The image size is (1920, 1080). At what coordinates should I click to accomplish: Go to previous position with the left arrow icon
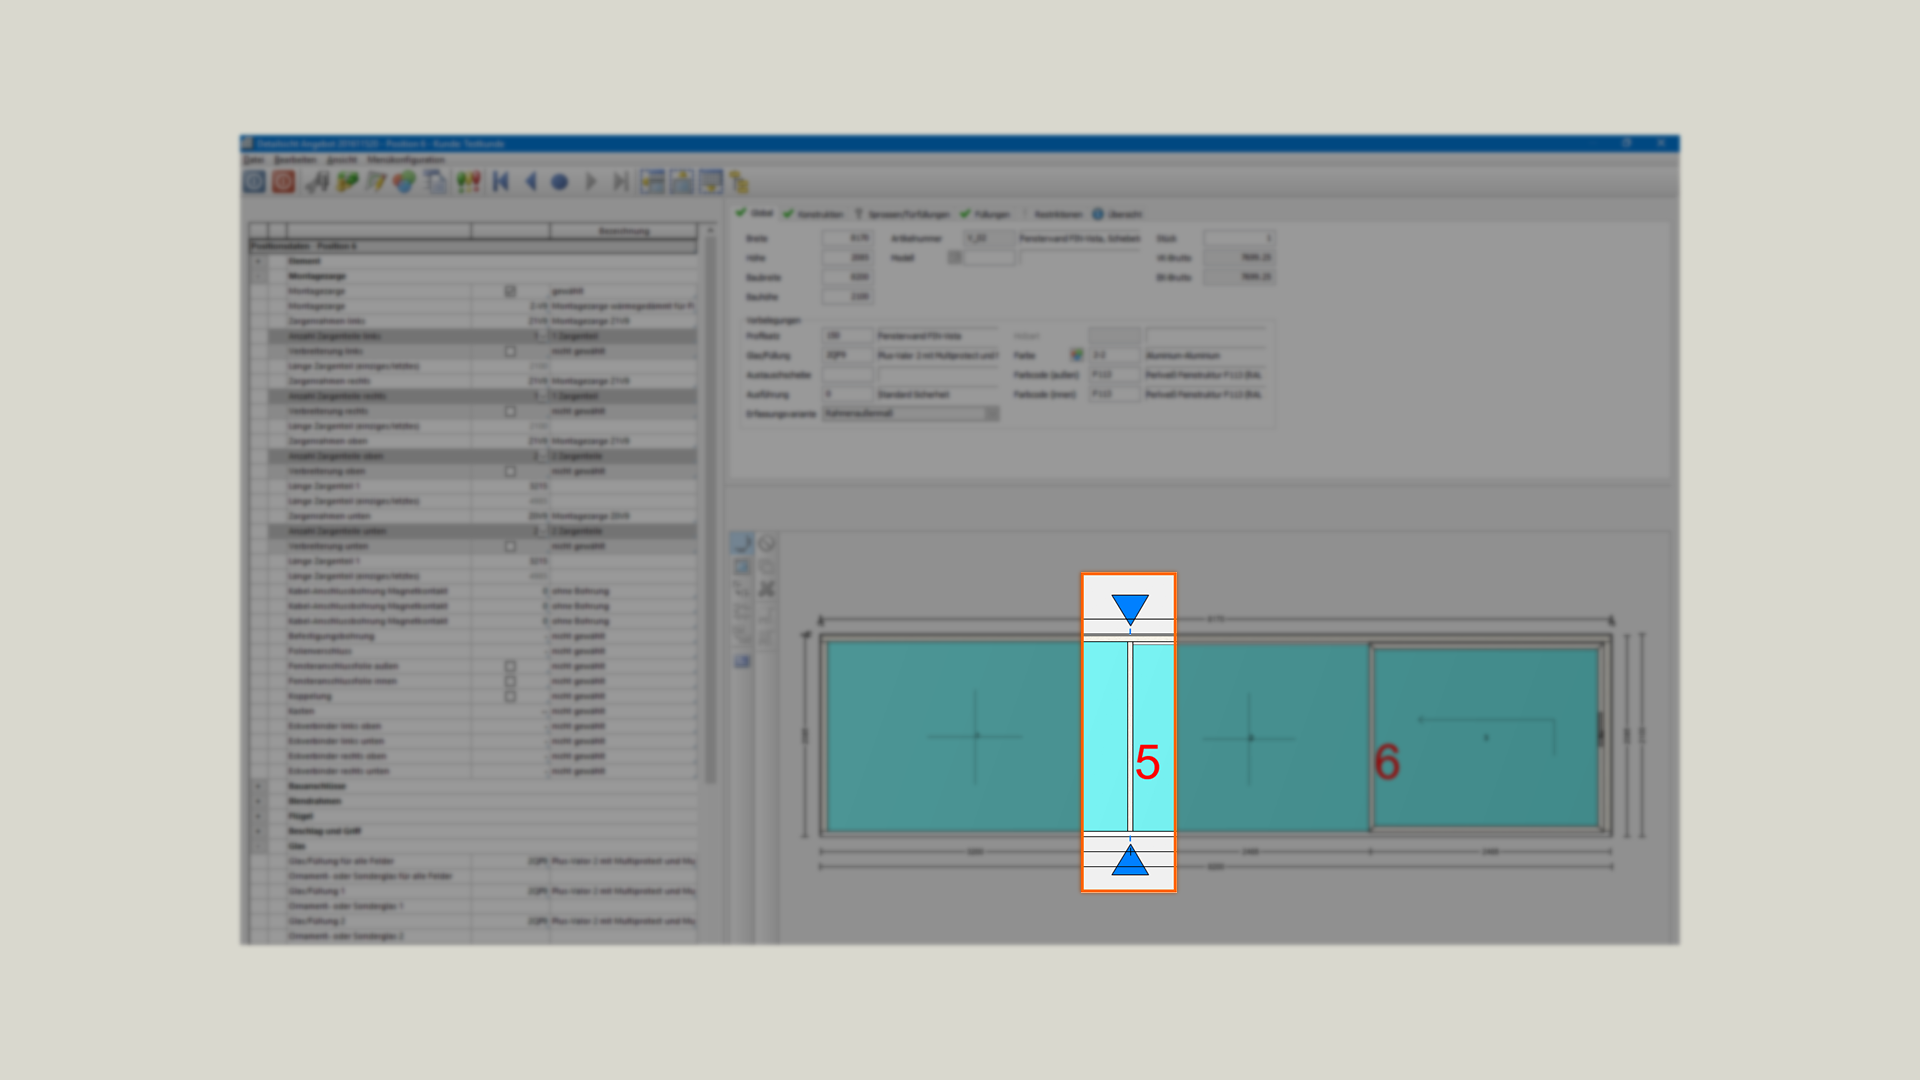(x=531, y=181)
